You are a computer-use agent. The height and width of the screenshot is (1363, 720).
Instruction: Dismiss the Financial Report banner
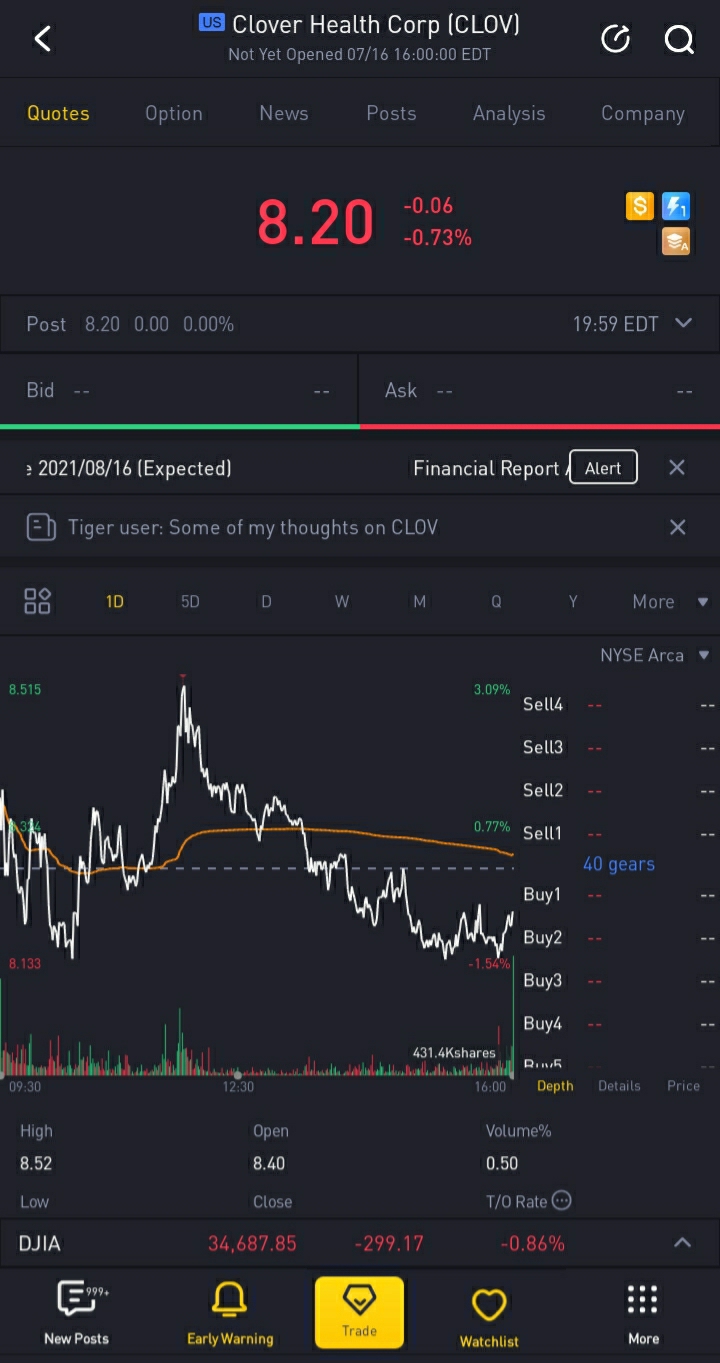click(x=677, y=467)
